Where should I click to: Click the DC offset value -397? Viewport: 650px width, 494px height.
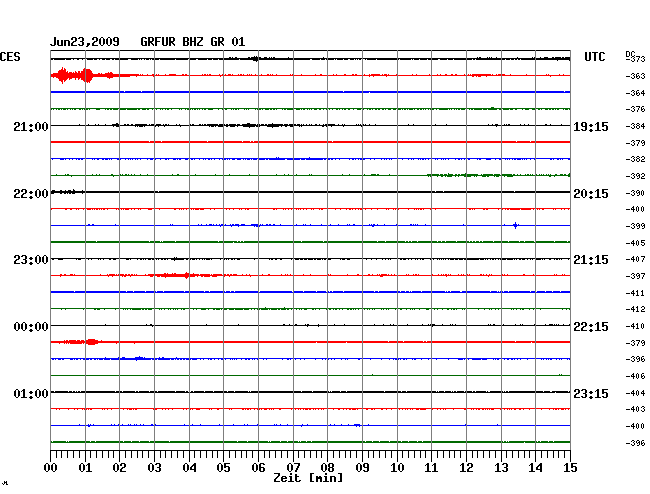(x=635, y=276)
